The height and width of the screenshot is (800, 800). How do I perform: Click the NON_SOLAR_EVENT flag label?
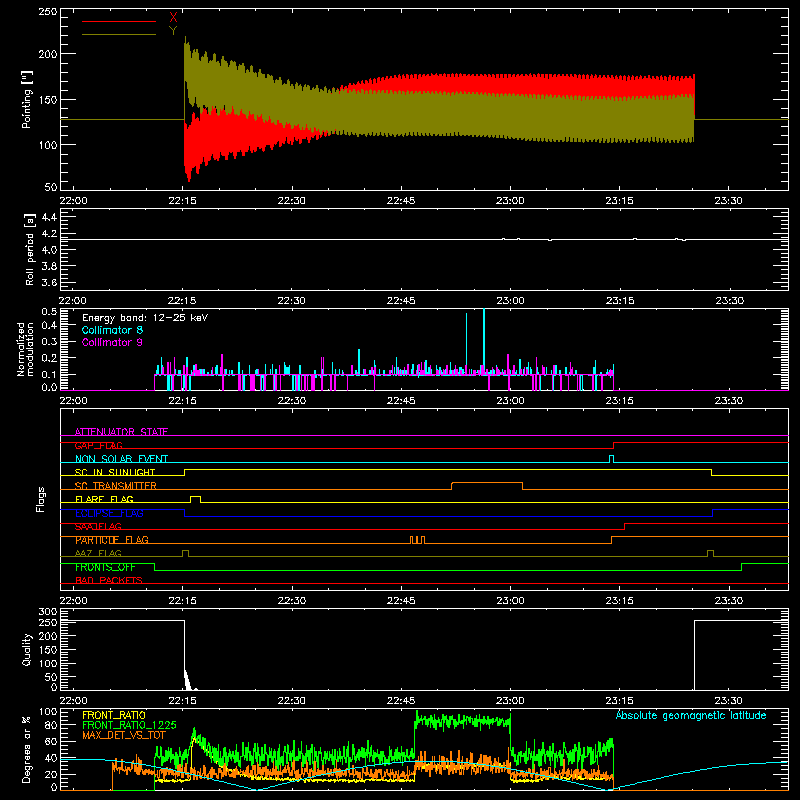click(x=121, y=459)
